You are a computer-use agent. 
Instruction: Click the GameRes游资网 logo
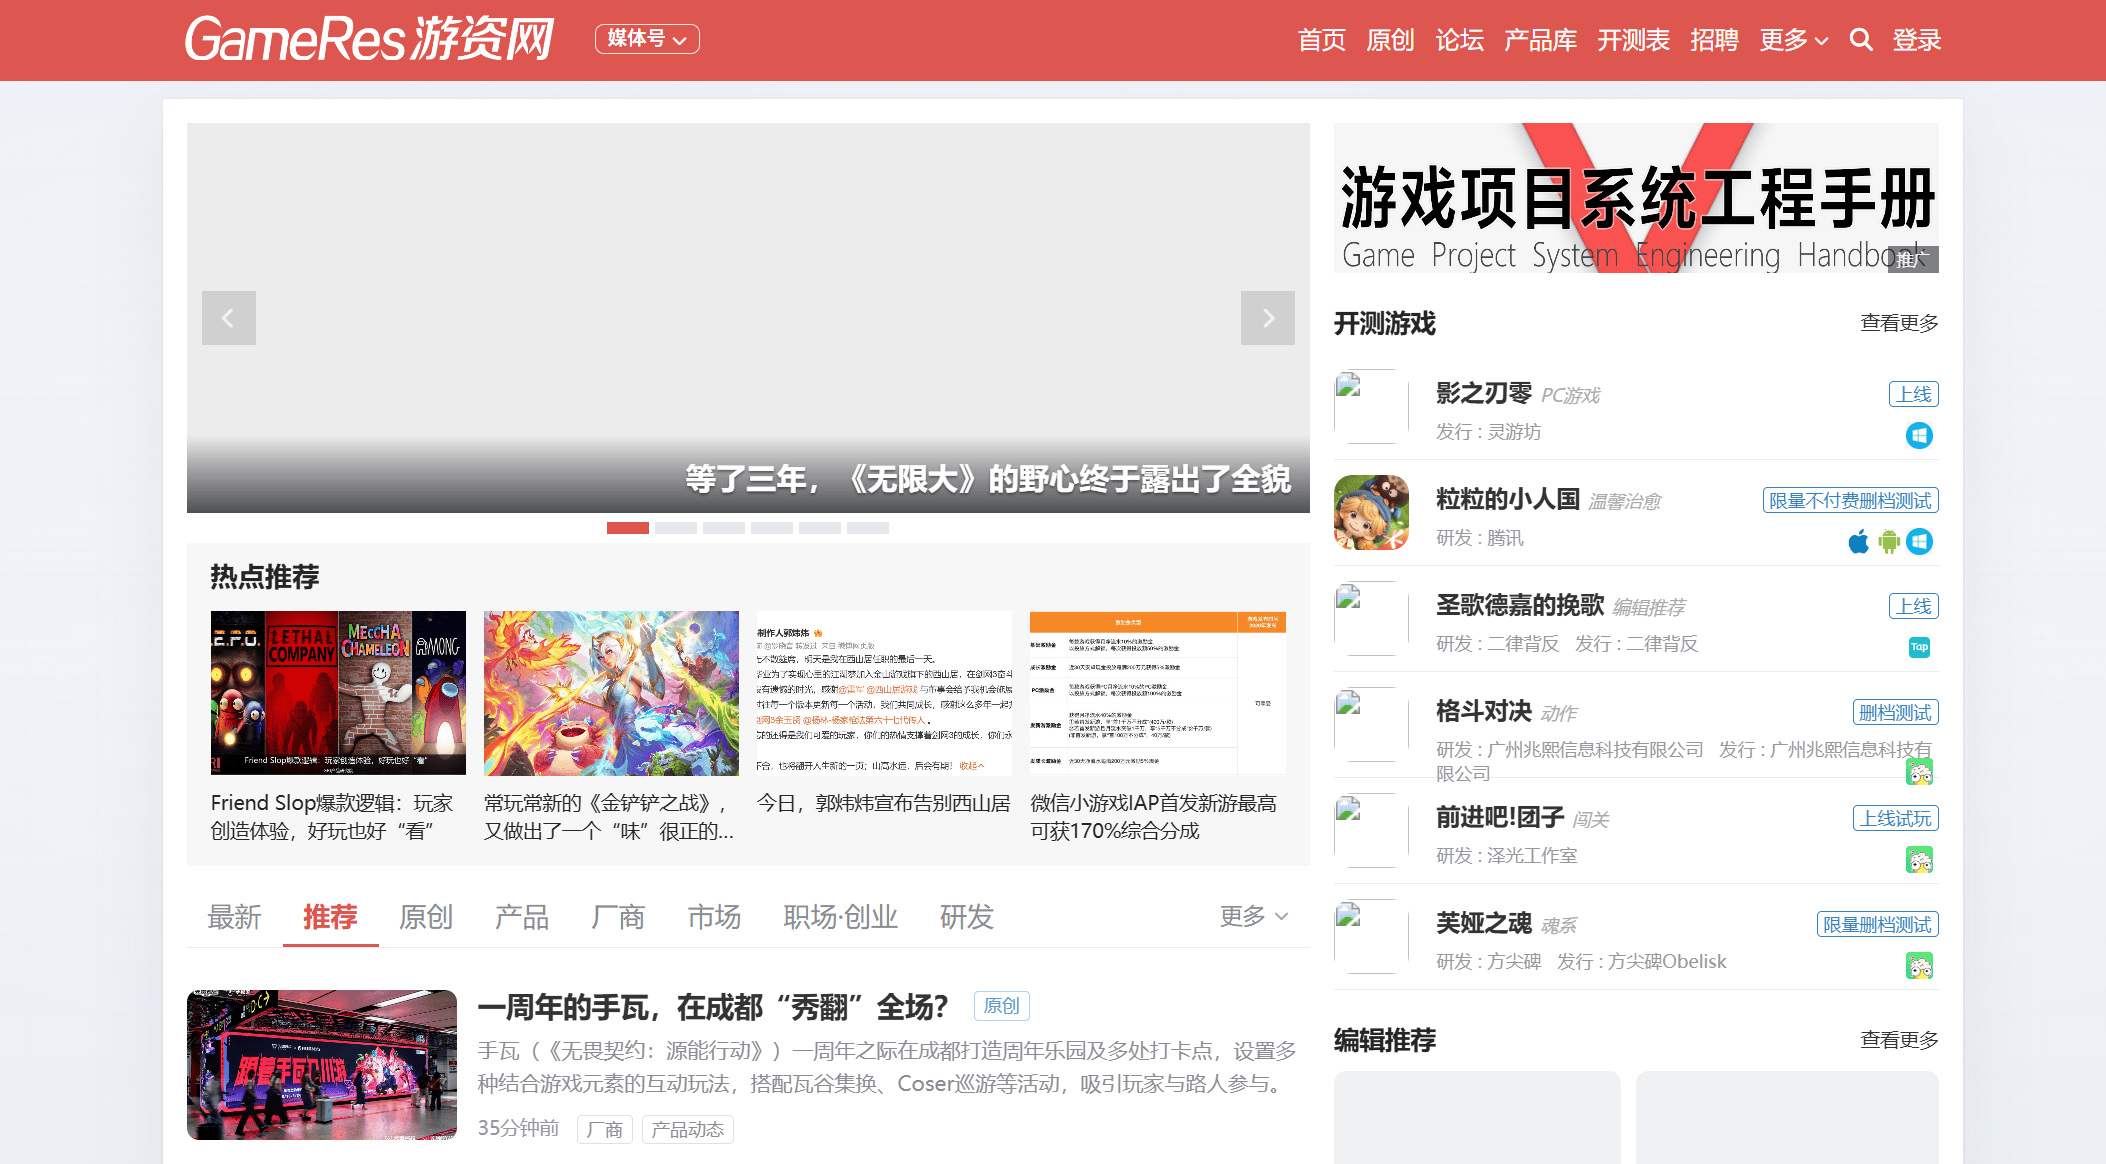[369, 39]
